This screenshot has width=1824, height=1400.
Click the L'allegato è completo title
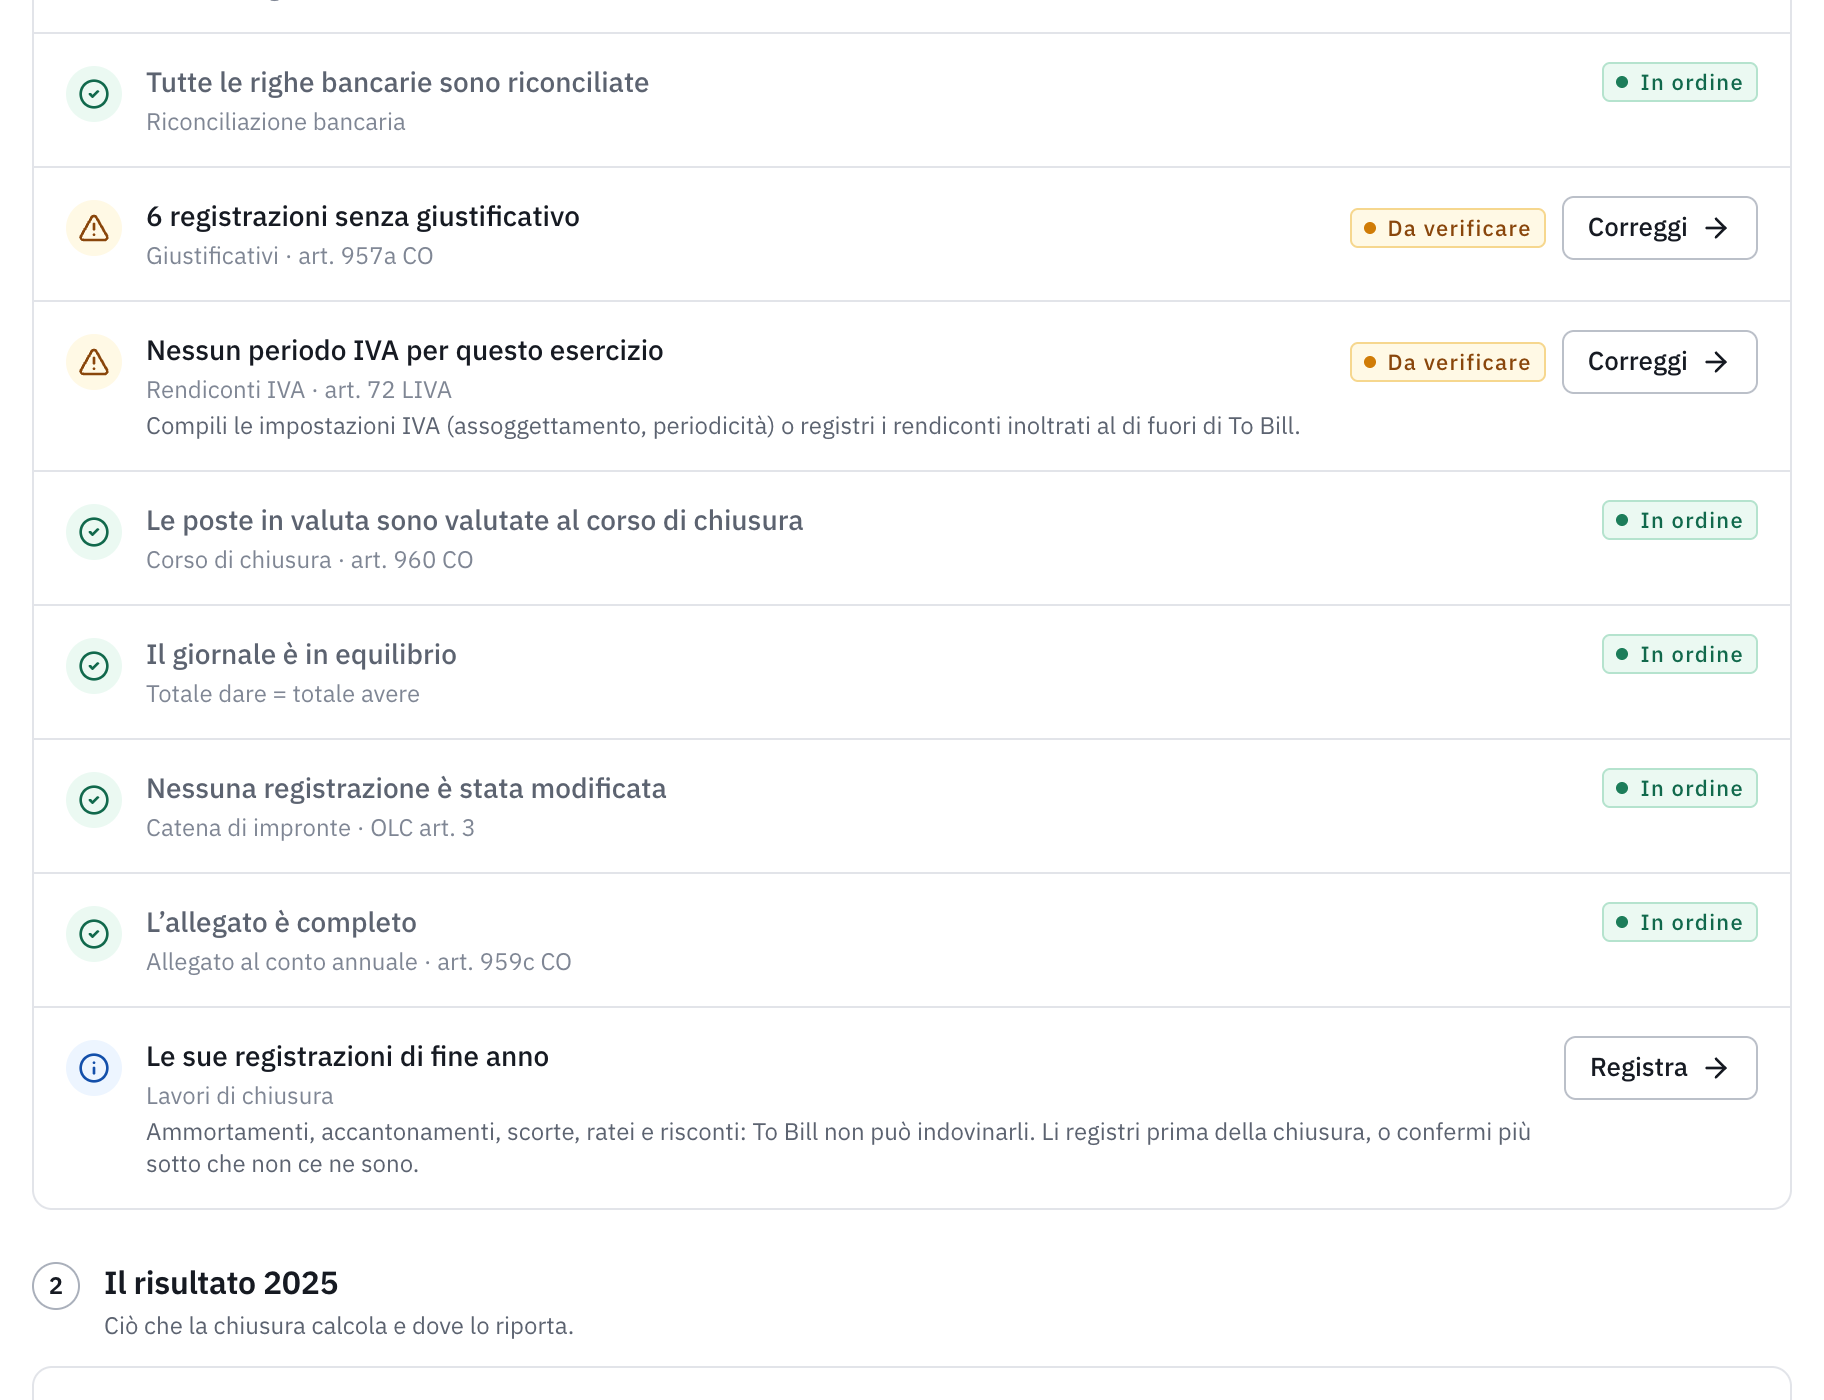click(281, 923)
